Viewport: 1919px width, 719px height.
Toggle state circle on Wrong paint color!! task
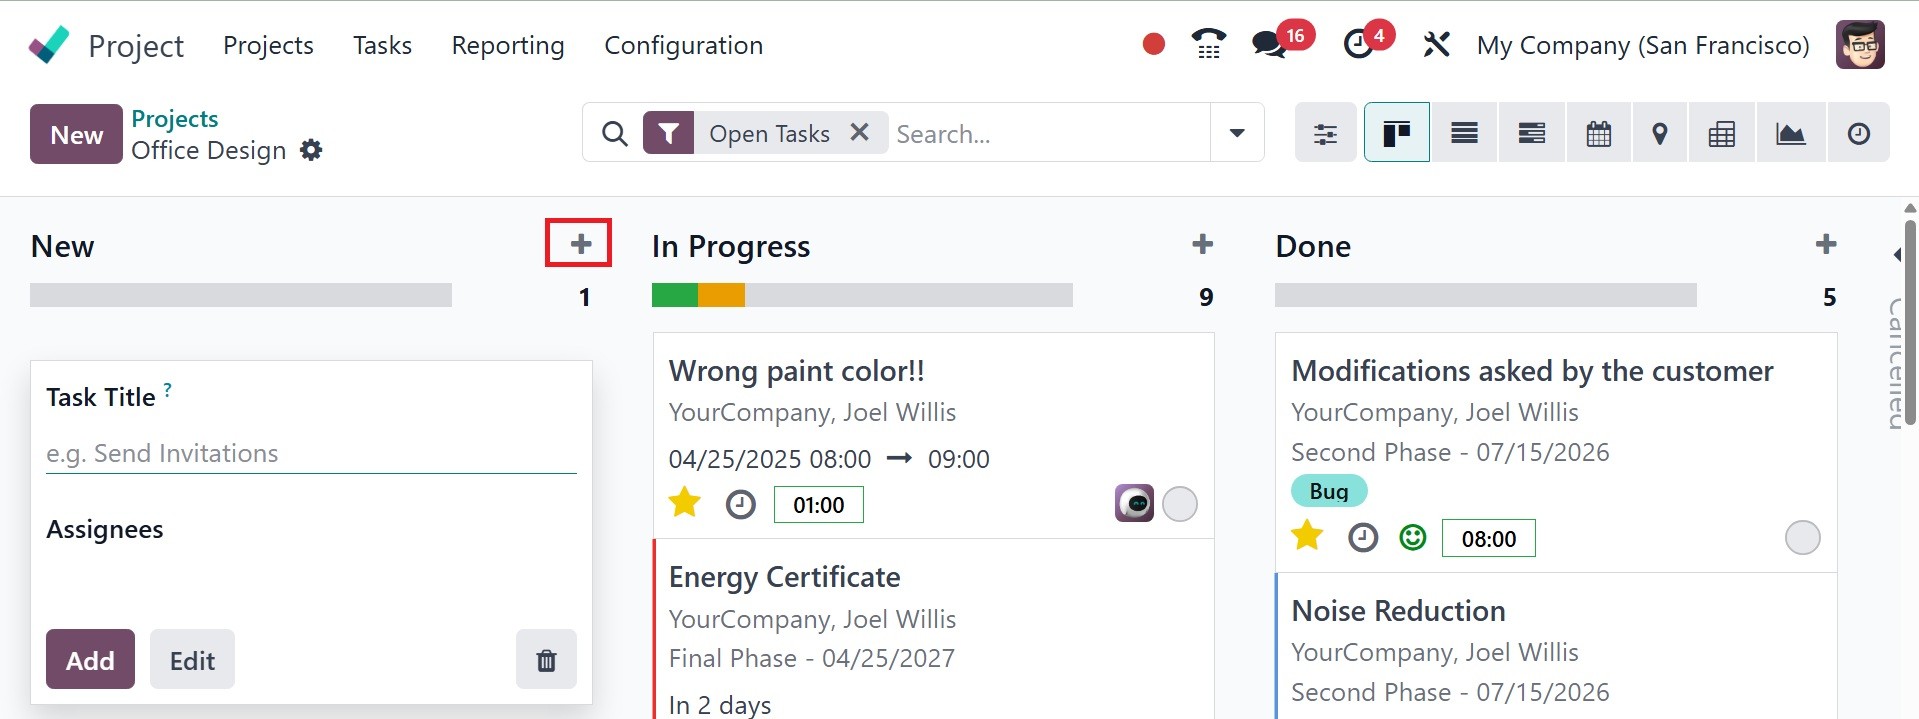tap(1180, 504)
